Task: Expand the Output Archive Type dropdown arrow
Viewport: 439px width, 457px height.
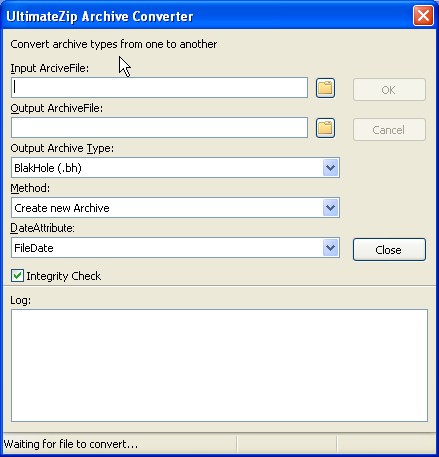Action: coord(331,168)
